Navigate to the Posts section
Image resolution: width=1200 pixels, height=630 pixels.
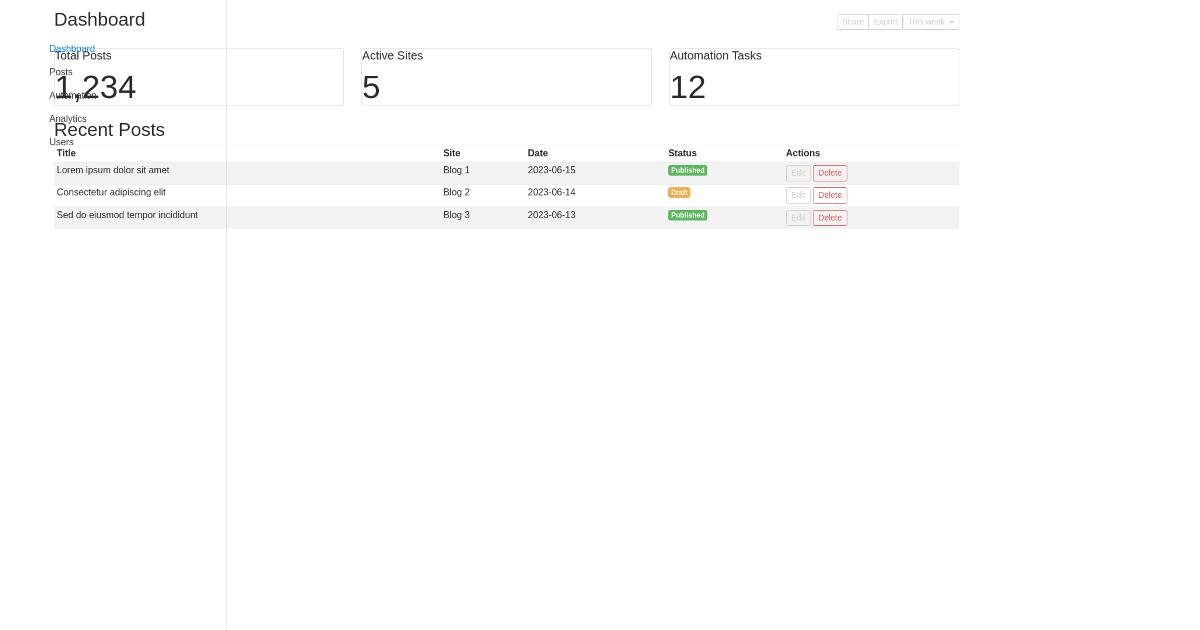(x=61, y=71)
